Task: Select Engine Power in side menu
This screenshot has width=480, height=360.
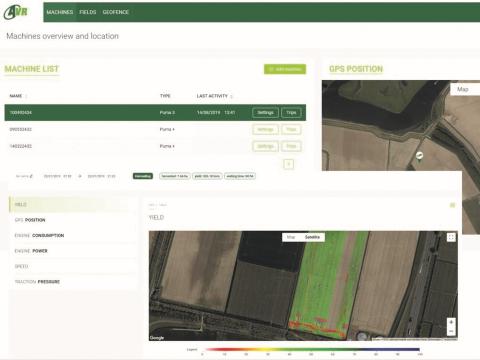Action: [73, 251]
